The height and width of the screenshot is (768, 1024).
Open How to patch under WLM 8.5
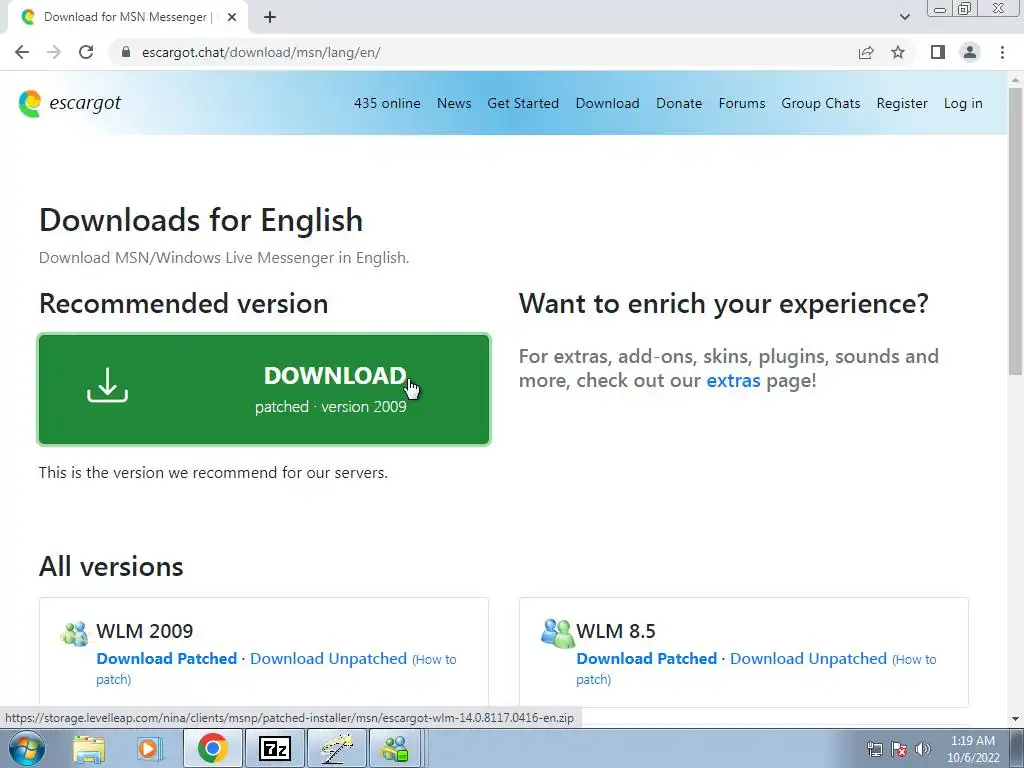click(x=756, y=669)
